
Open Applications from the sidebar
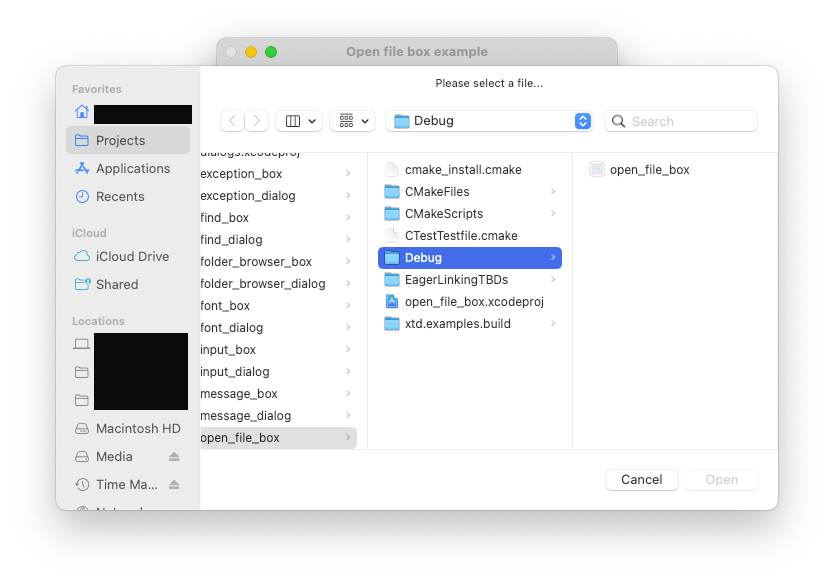coord(132,168)
